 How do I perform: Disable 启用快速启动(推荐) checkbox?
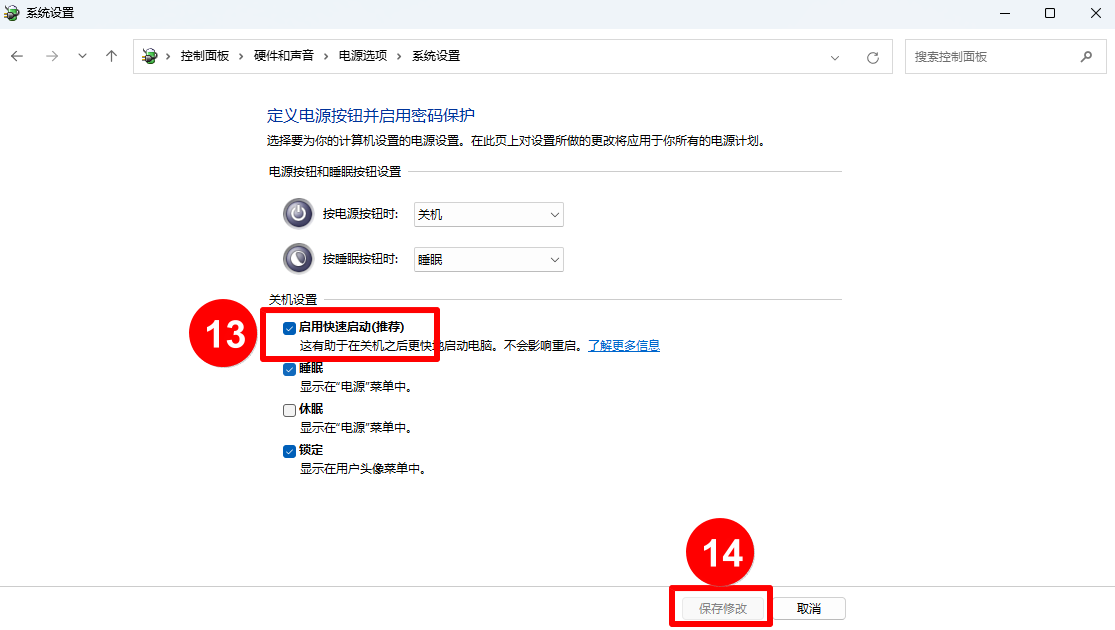tap(289, 327)
